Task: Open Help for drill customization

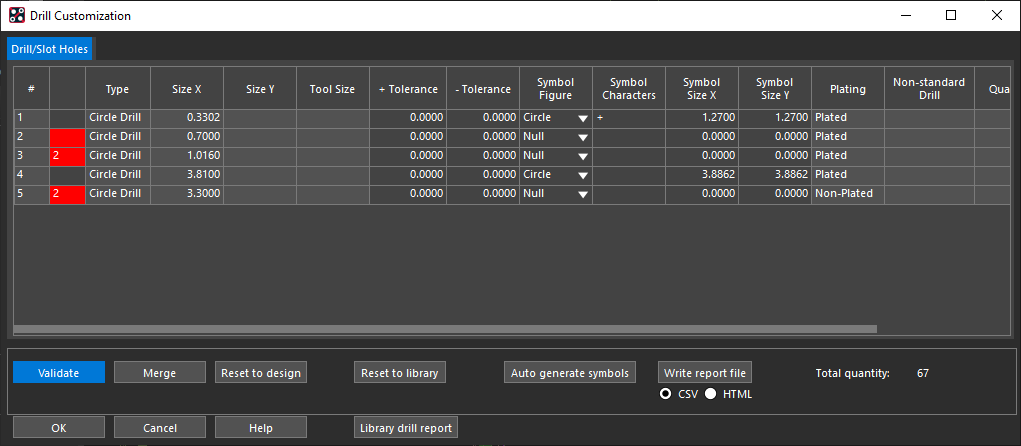Action: coord(260,427)
